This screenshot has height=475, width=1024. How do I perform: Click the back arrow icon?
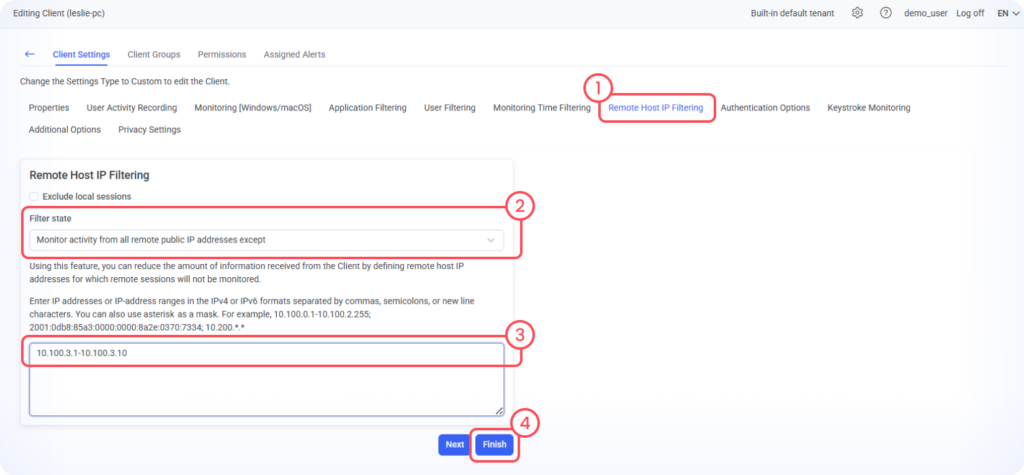click(x=30, y=54)
